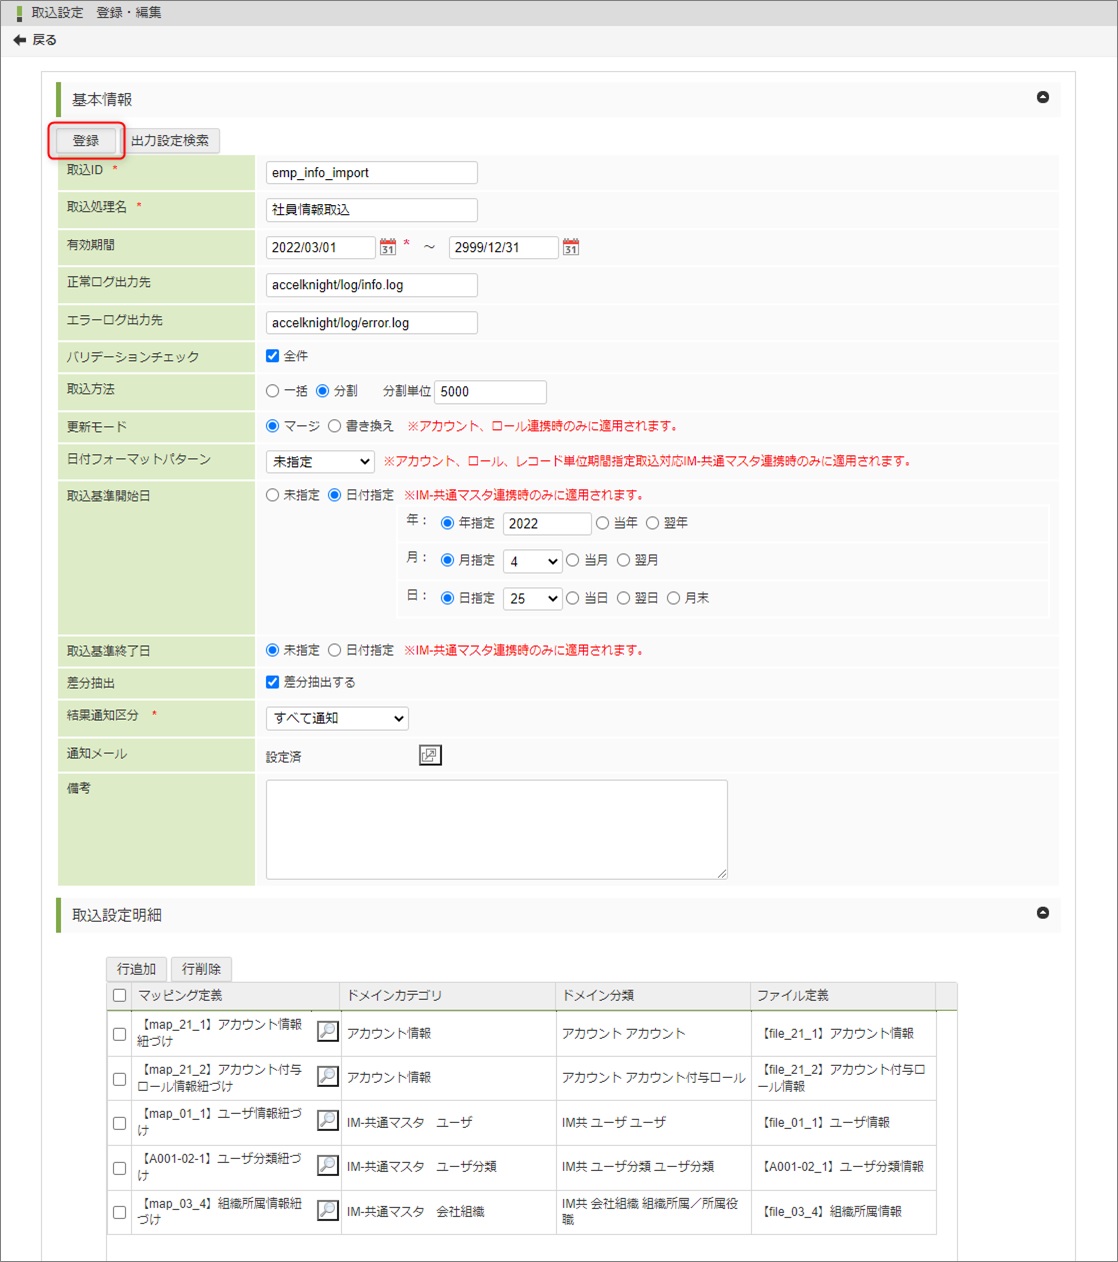Collapse the 取込設定明細 section
This screenshot has height=1262, width=1118.
[1043, 913]
